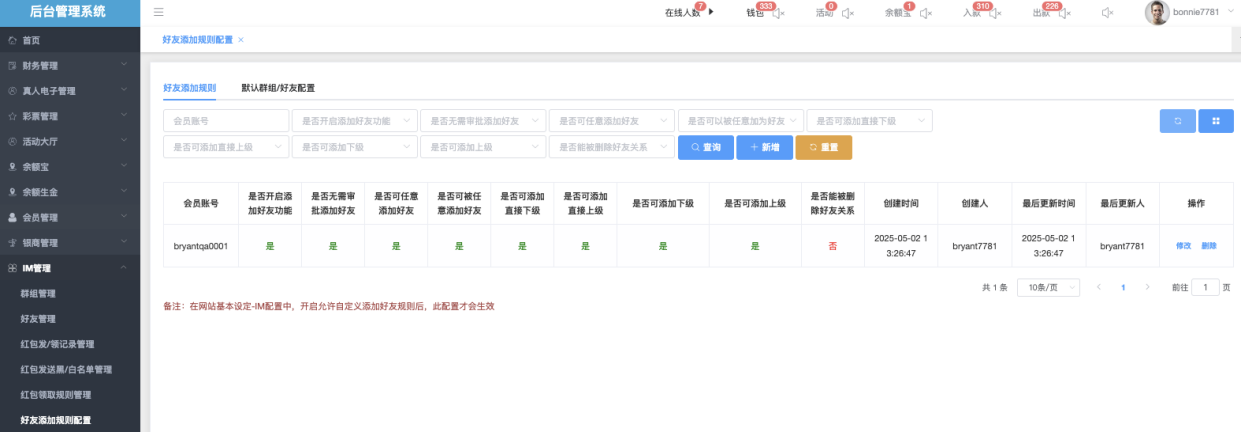The width and height of the screenshot is (1241, 432).
Task: Open the 10条/页 page size dropdown
Action: coord(1048,287)
